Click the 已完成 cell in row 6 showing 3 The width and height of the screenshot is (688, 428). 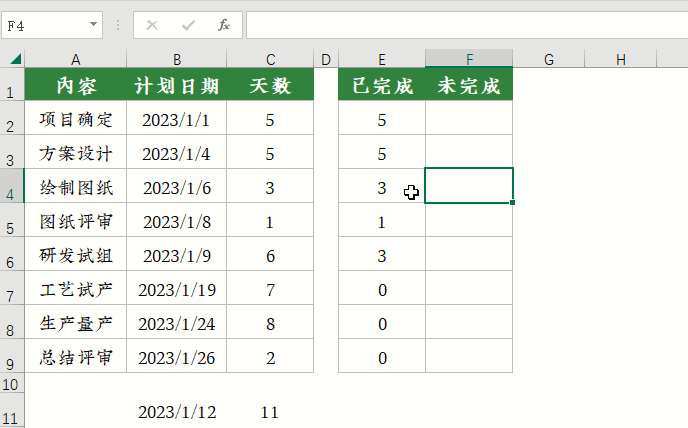382,254
